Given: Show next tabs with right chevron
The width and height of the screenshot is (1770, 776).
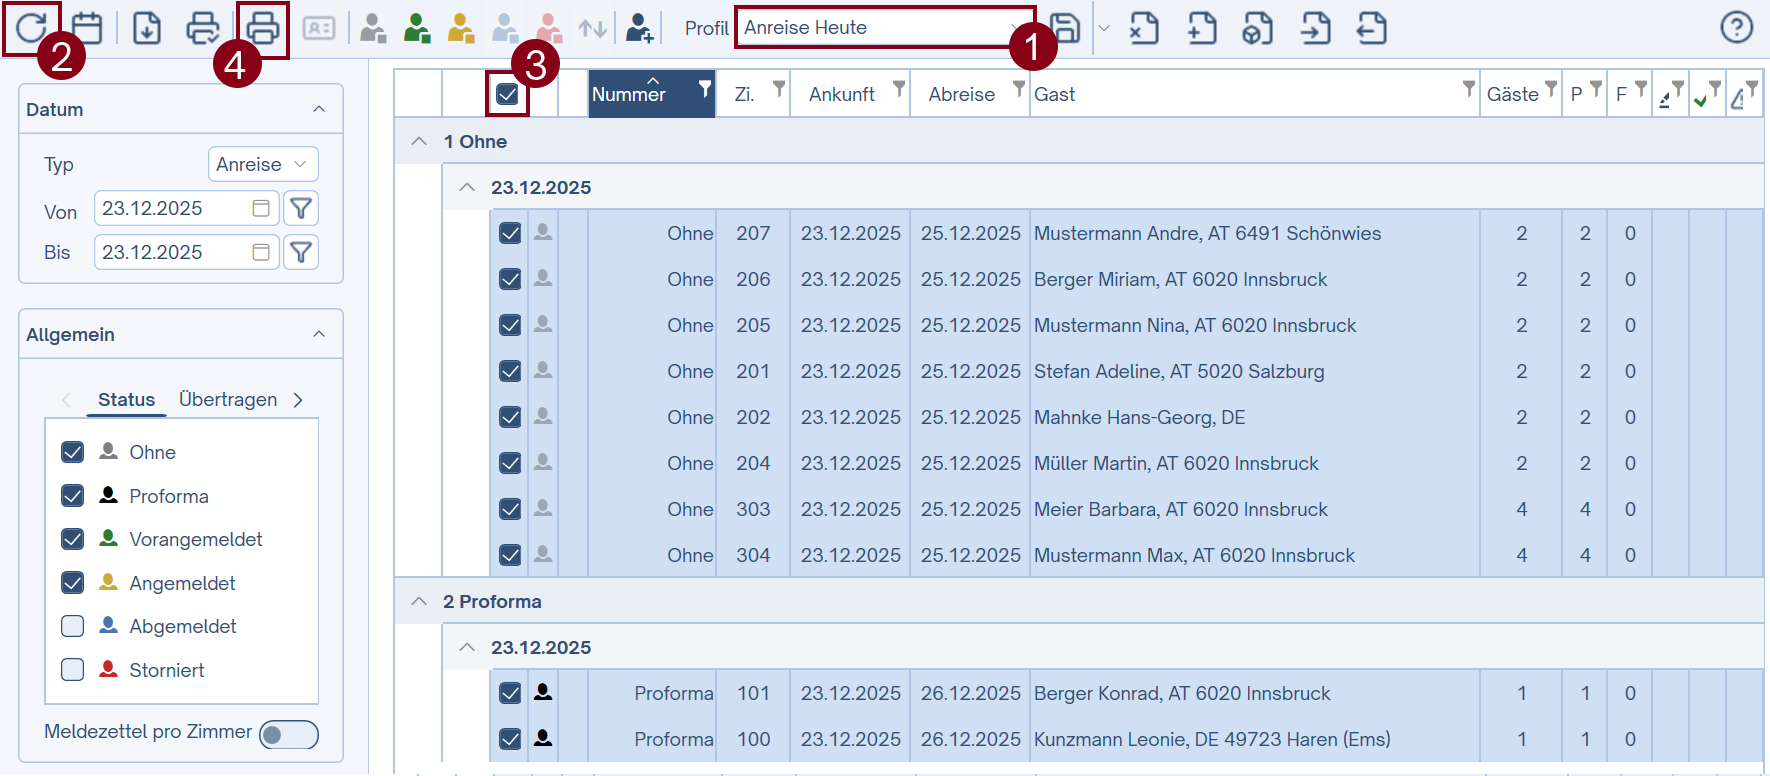Looking at the screenshot, I should pyautogui.click(x=298, y=400).
